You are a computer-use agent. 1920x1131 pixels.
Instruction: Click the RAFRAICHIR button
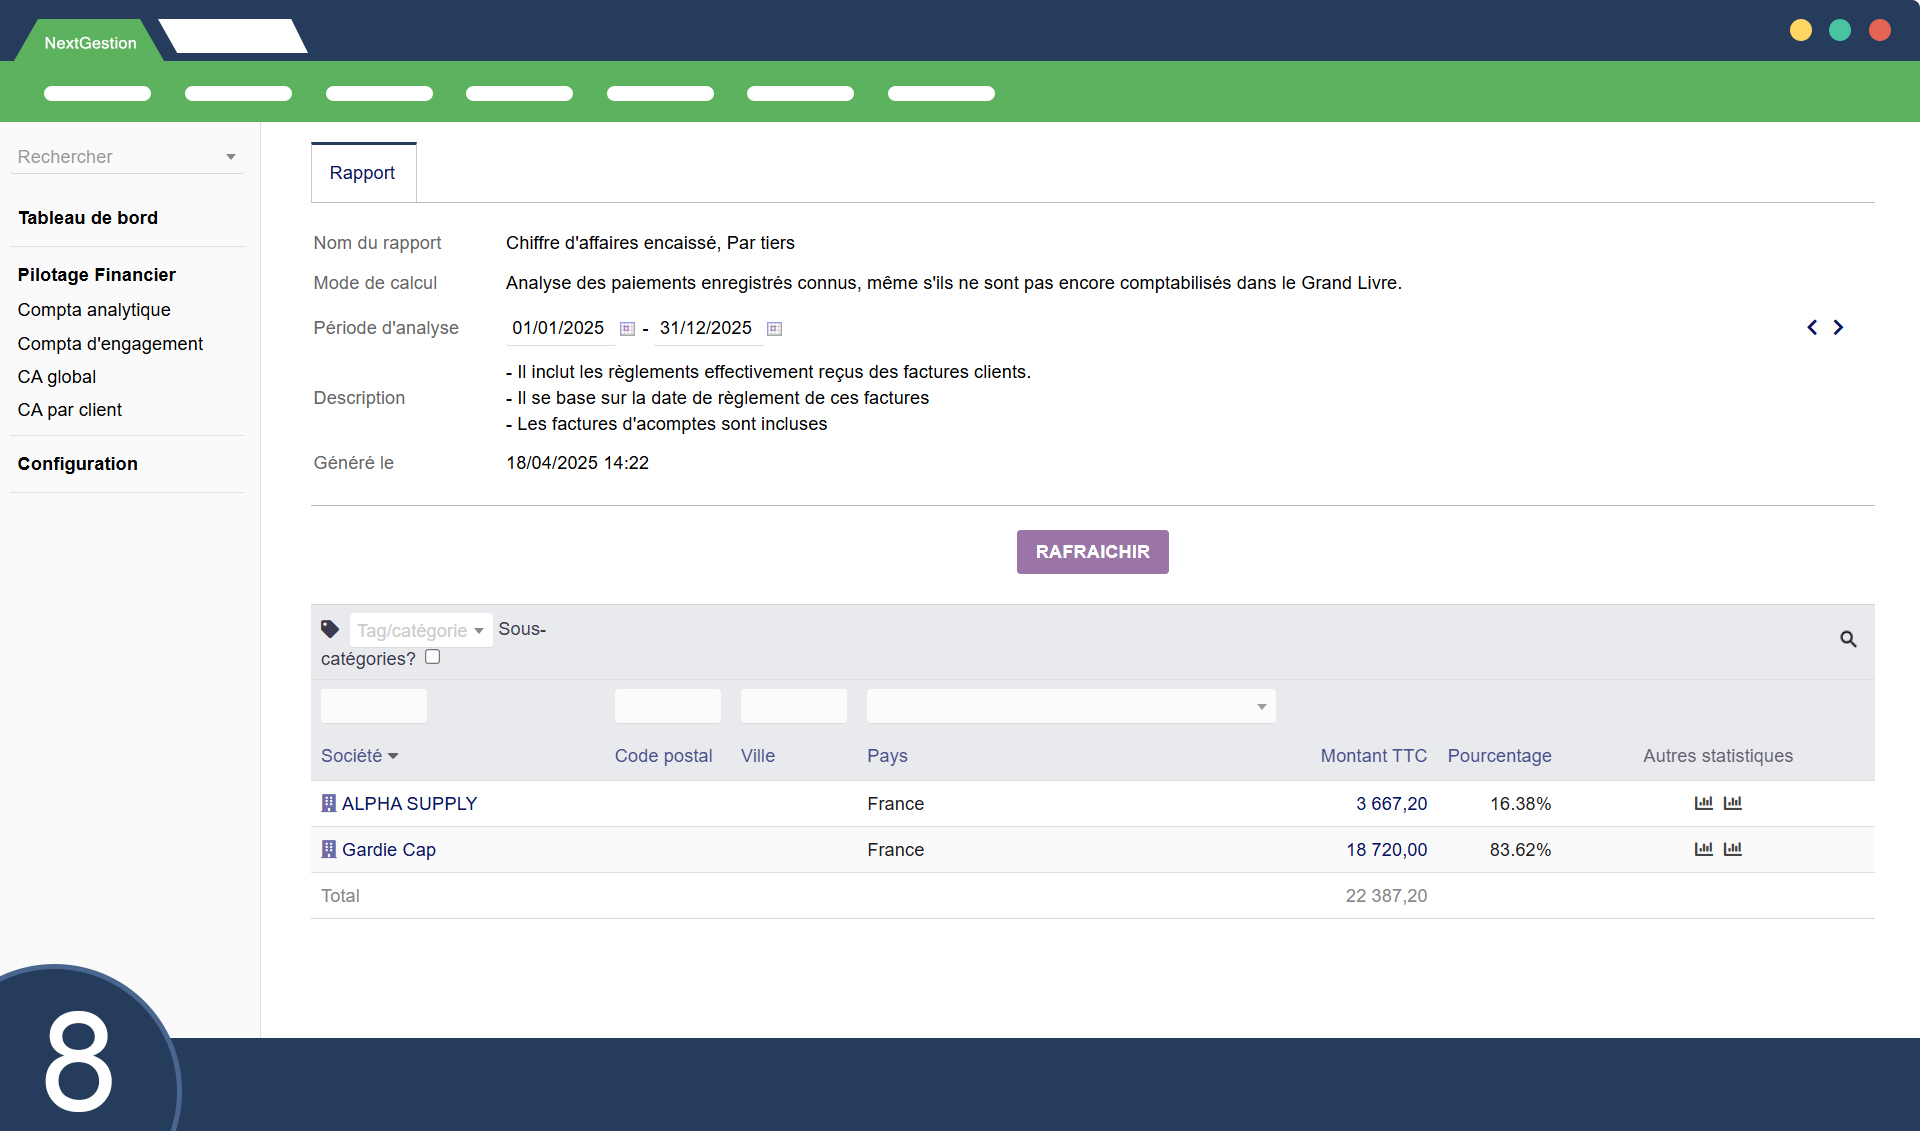(1092, 552)
